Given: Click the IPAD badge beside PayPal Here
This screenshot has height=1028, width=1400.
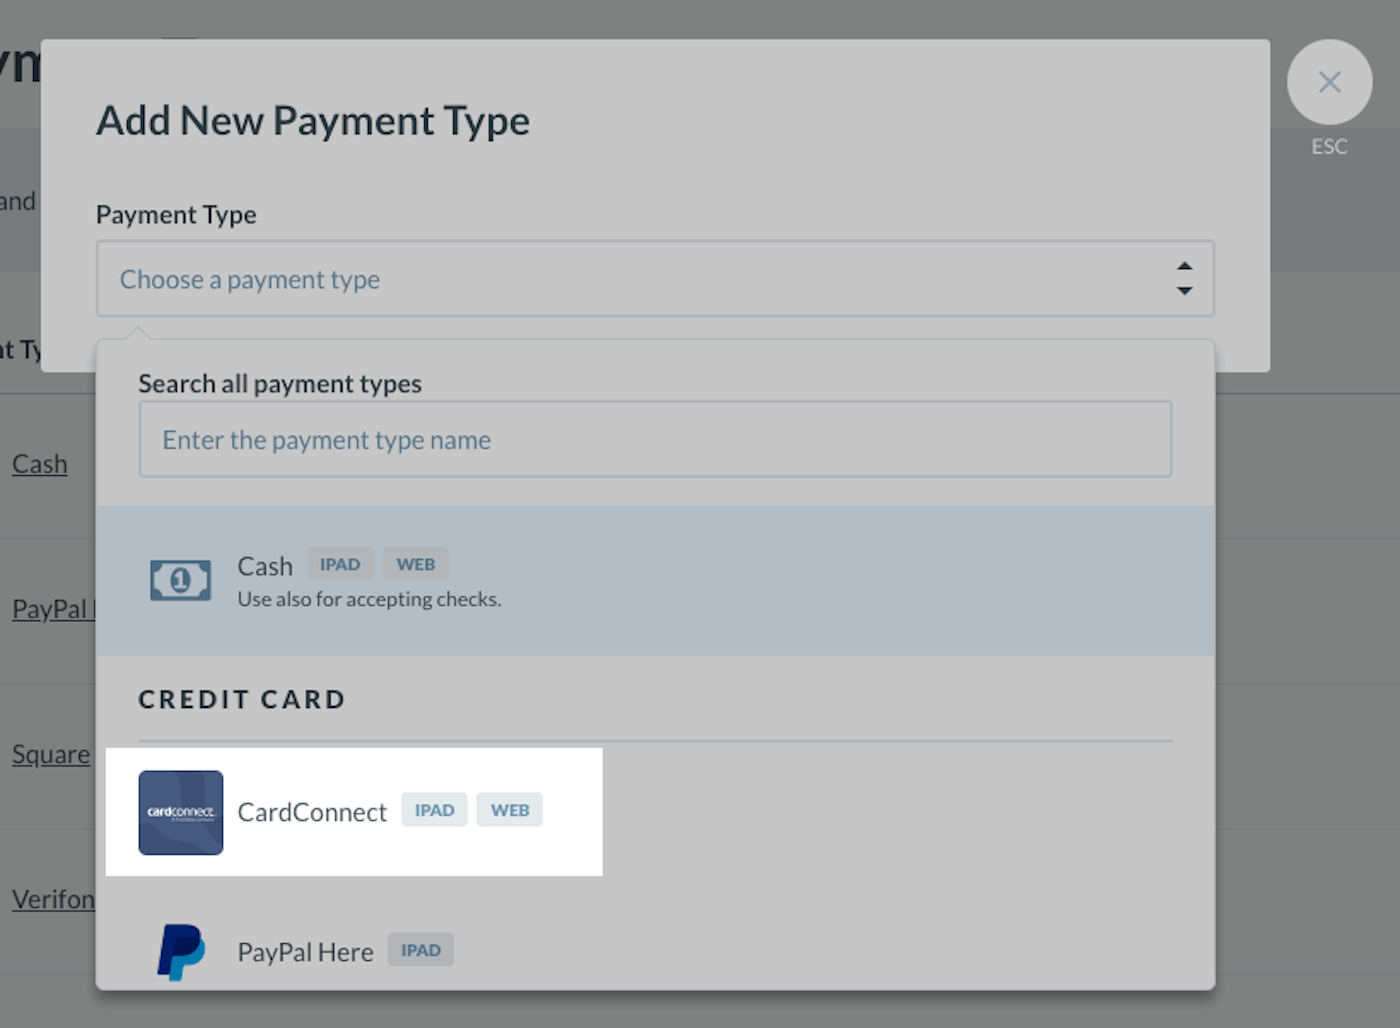Looking at the screenshot, I should 421,950.
